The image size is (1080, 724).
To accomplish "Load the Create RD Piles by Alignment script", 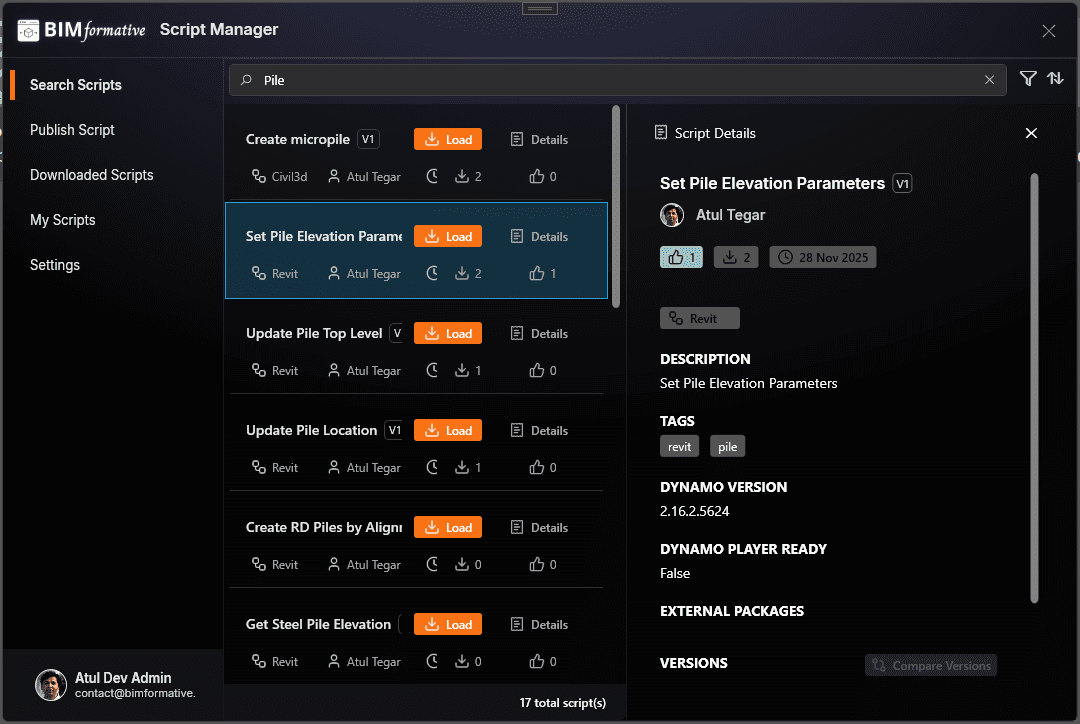I will click(x=447, y=527).
